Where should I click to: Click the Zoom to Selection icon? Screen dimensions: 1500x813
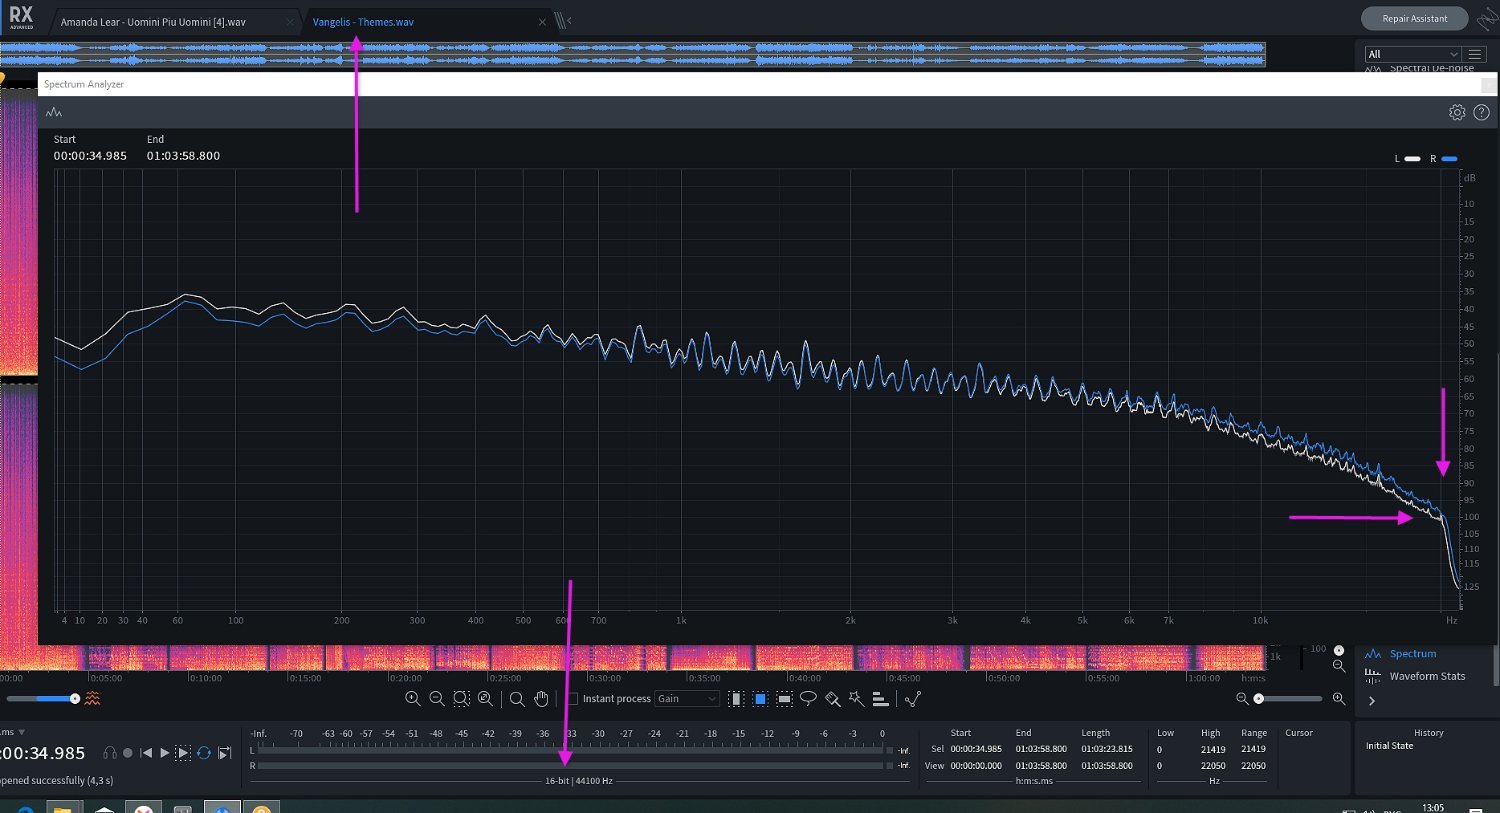[461, 699]
